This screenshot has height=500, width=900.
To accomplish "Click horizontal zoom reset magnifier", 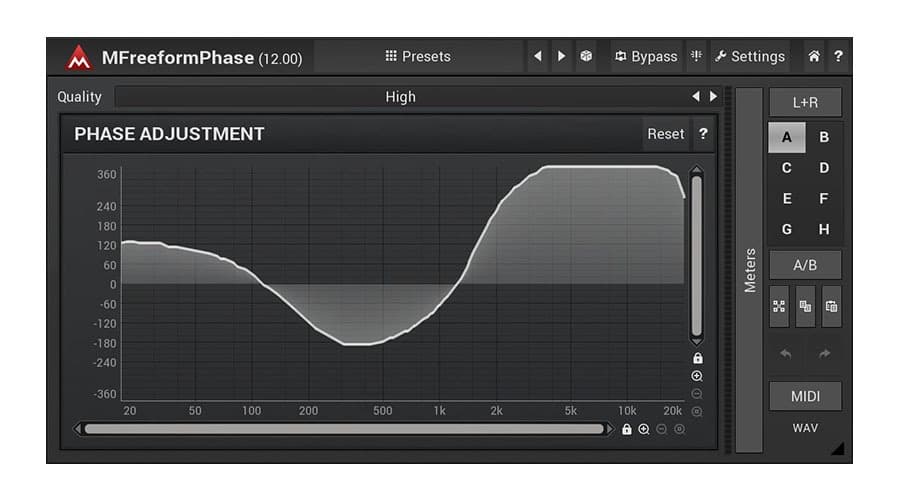I will [x=679, y=429].
